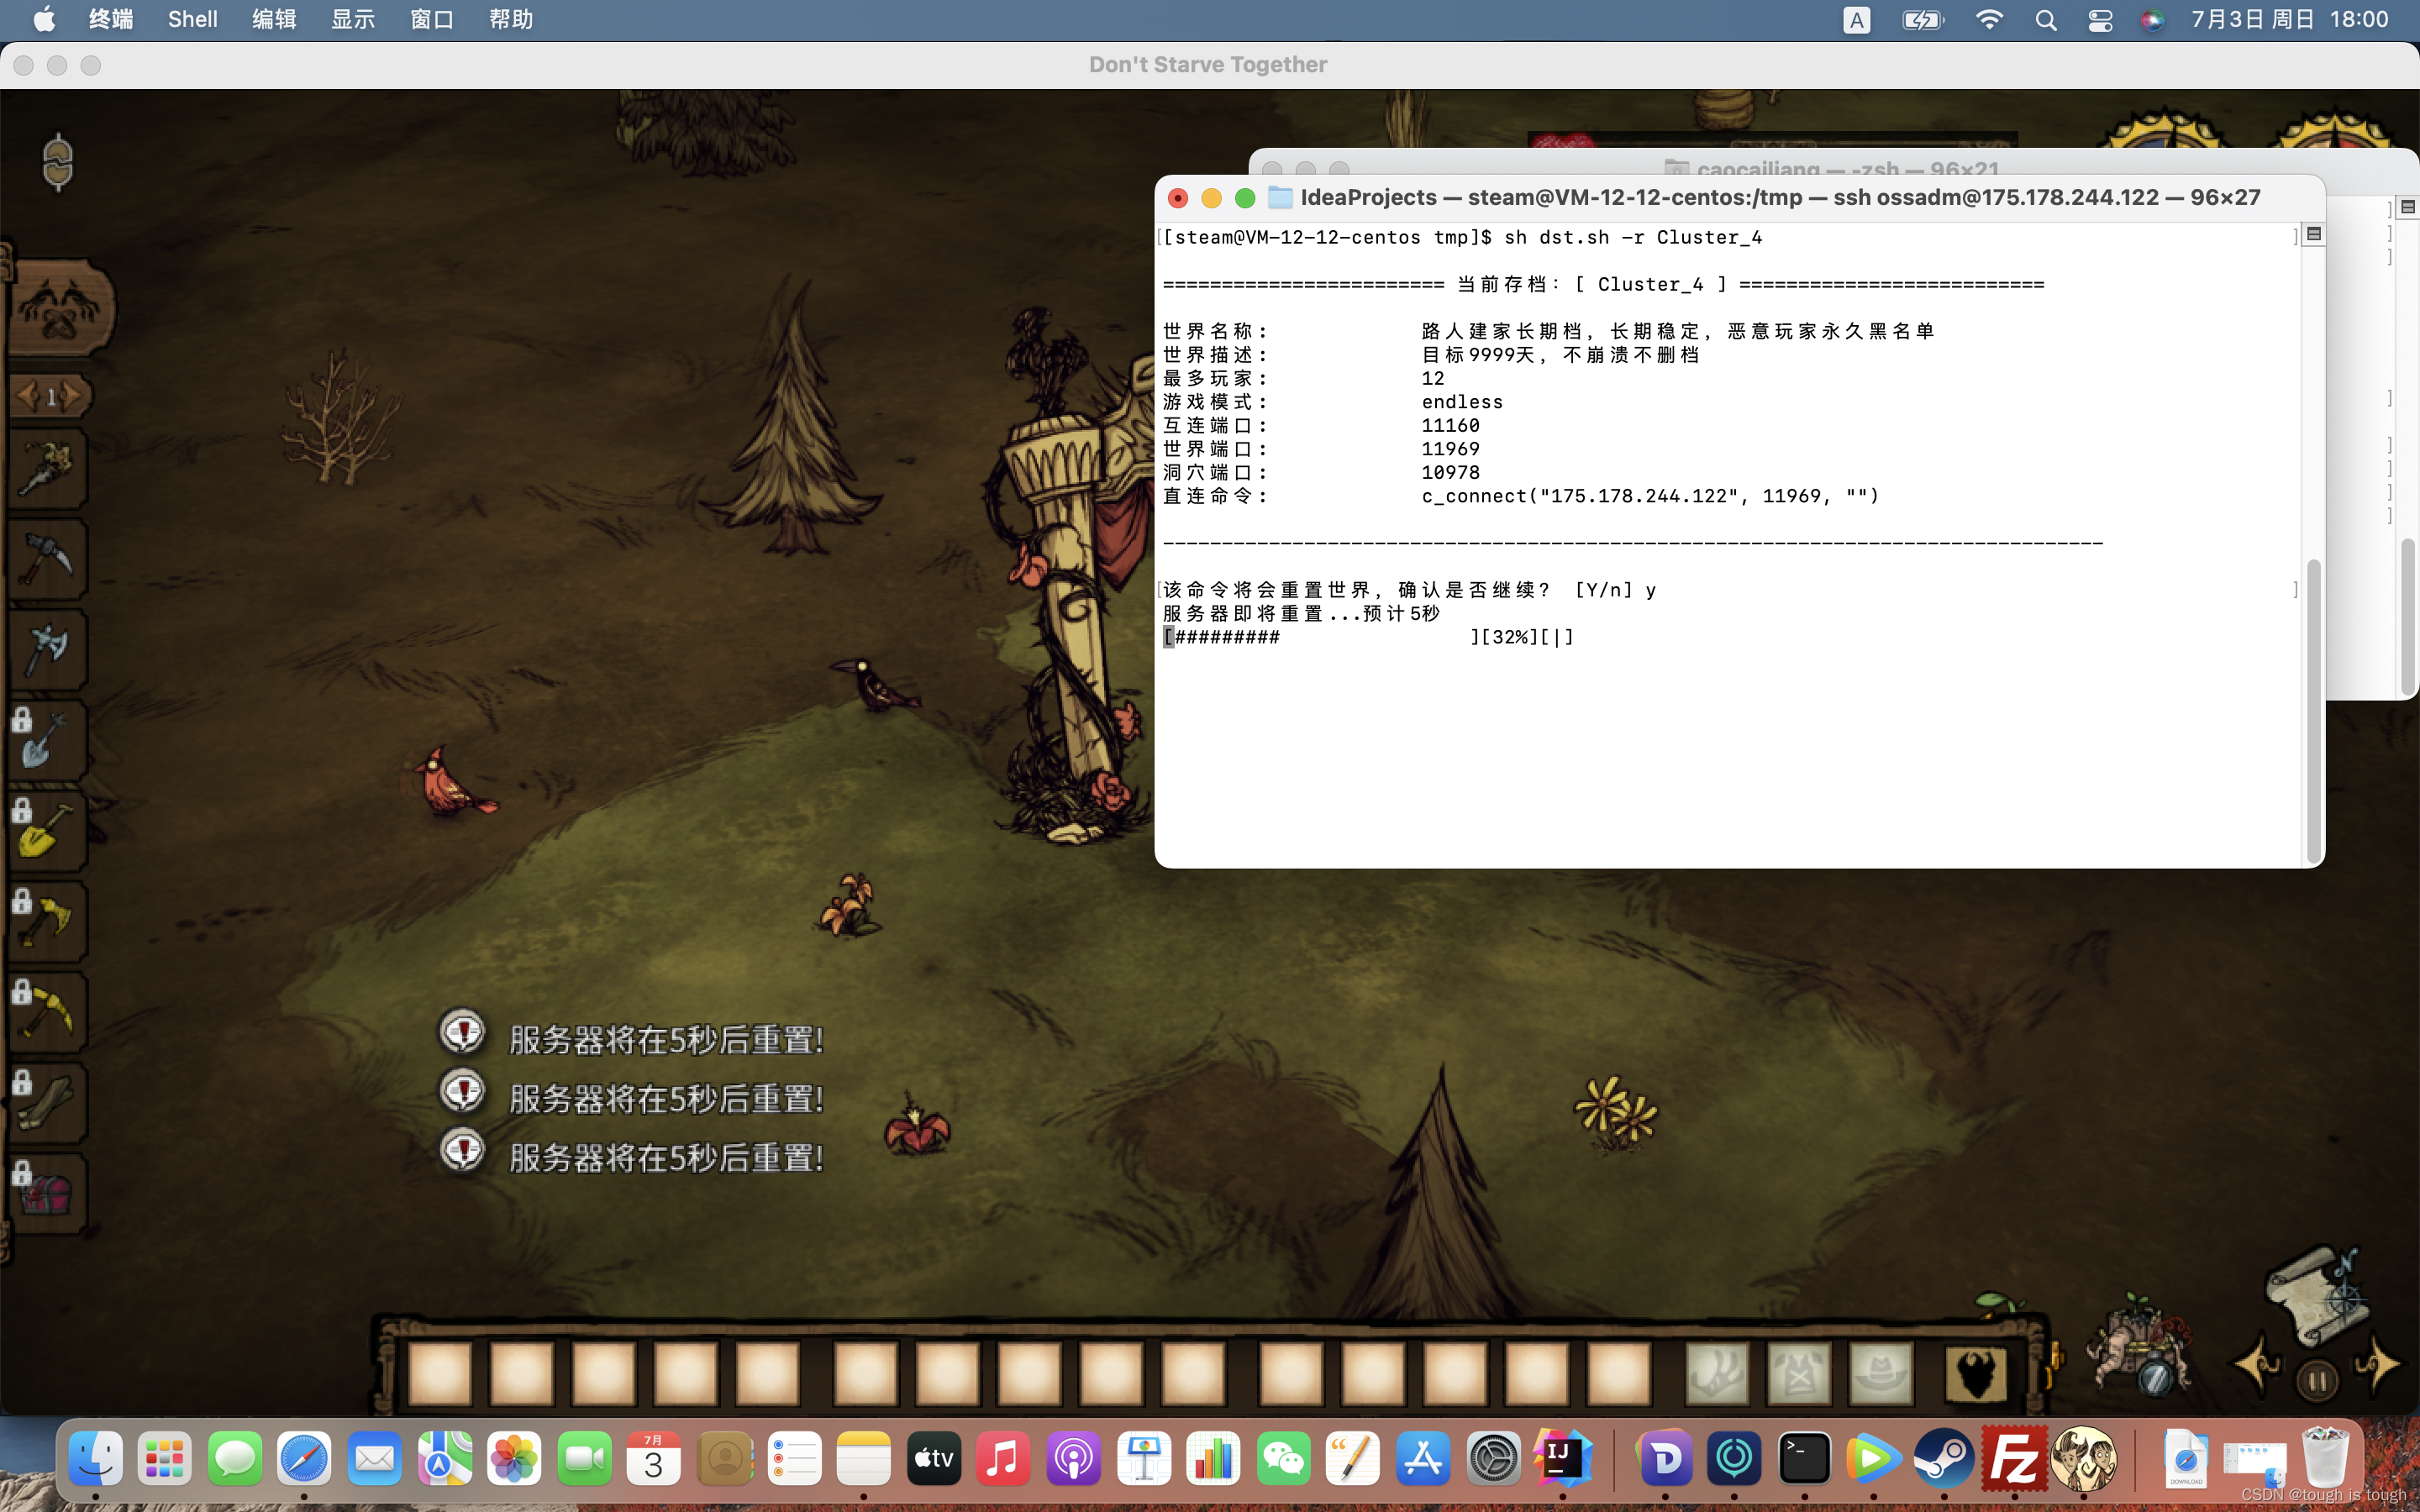The height and width of the screenshot is (1512, 2420).
Task: Click the axe crafting icon
Action: [46, 650]
